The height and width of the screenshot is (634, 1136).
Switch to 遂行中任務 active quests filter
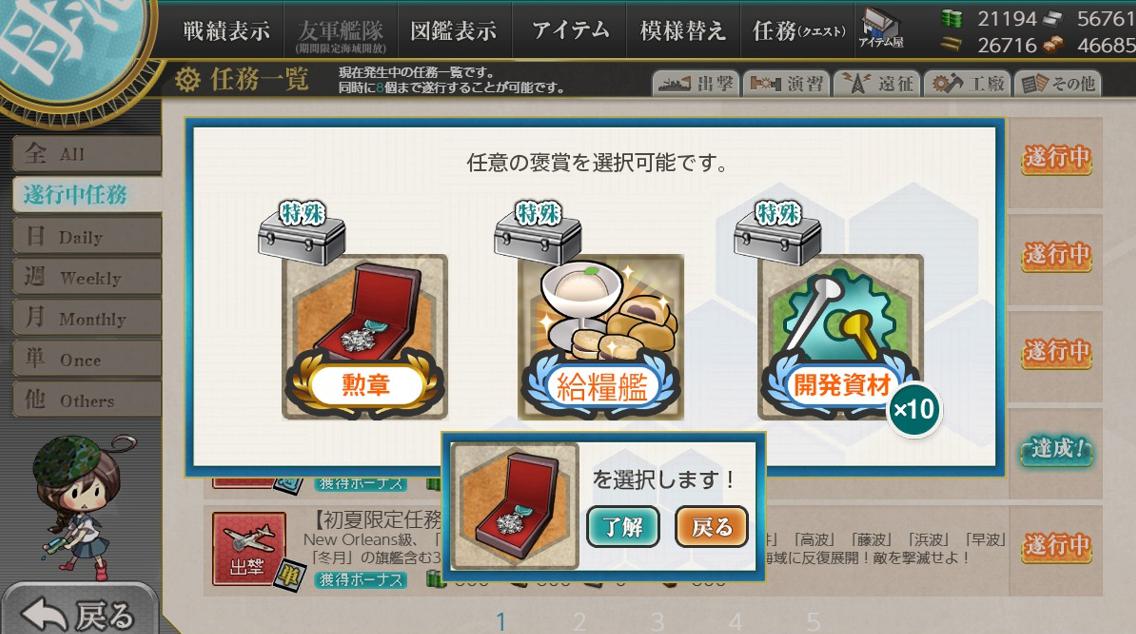(87, 194)
